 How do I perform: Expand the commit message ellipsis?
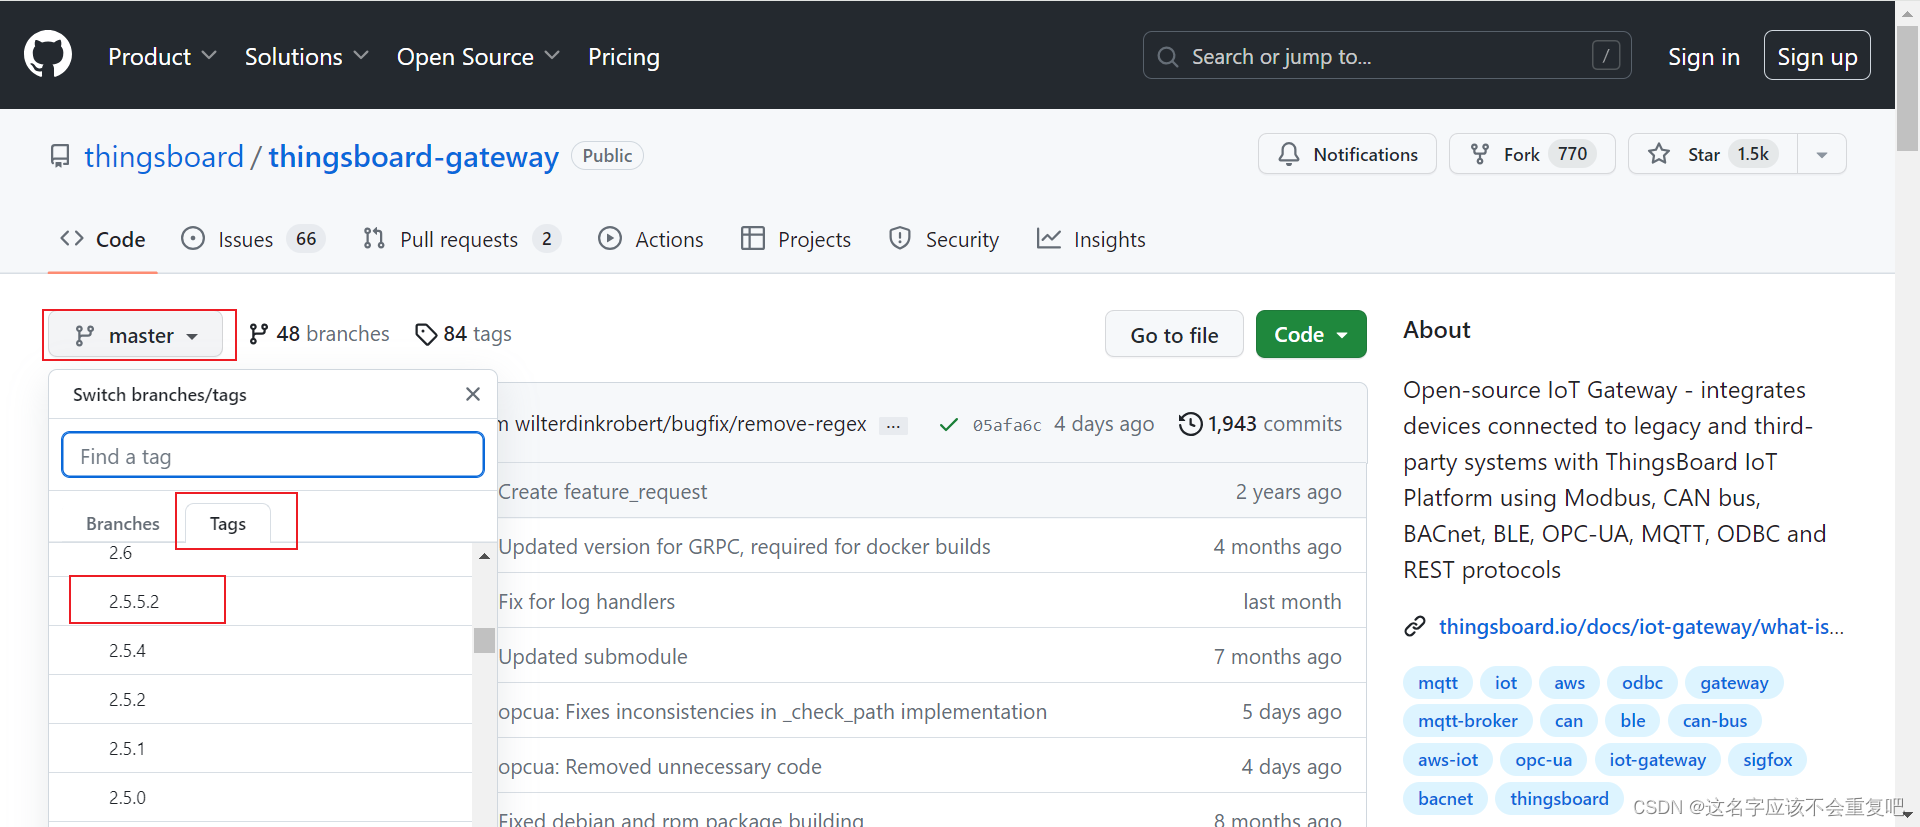[893, 426]
